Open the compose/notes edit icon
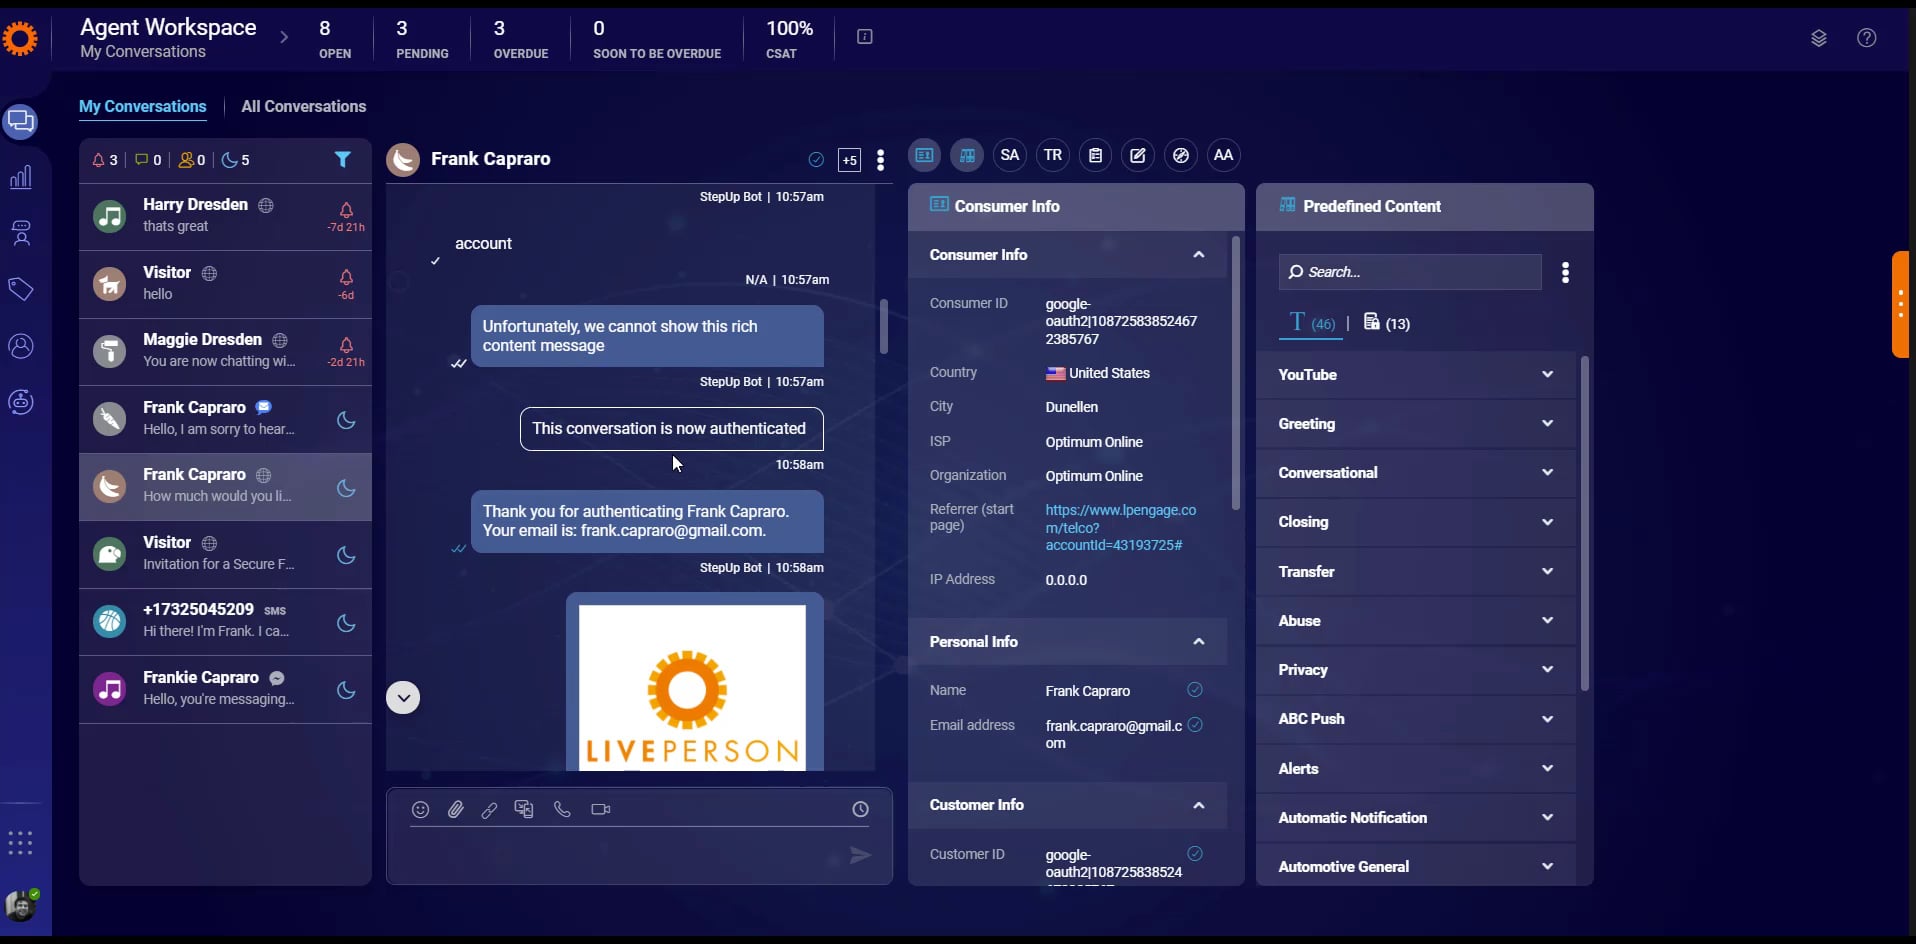Viewport: 1916px width, 944px height. click(x=1139, y=155)
